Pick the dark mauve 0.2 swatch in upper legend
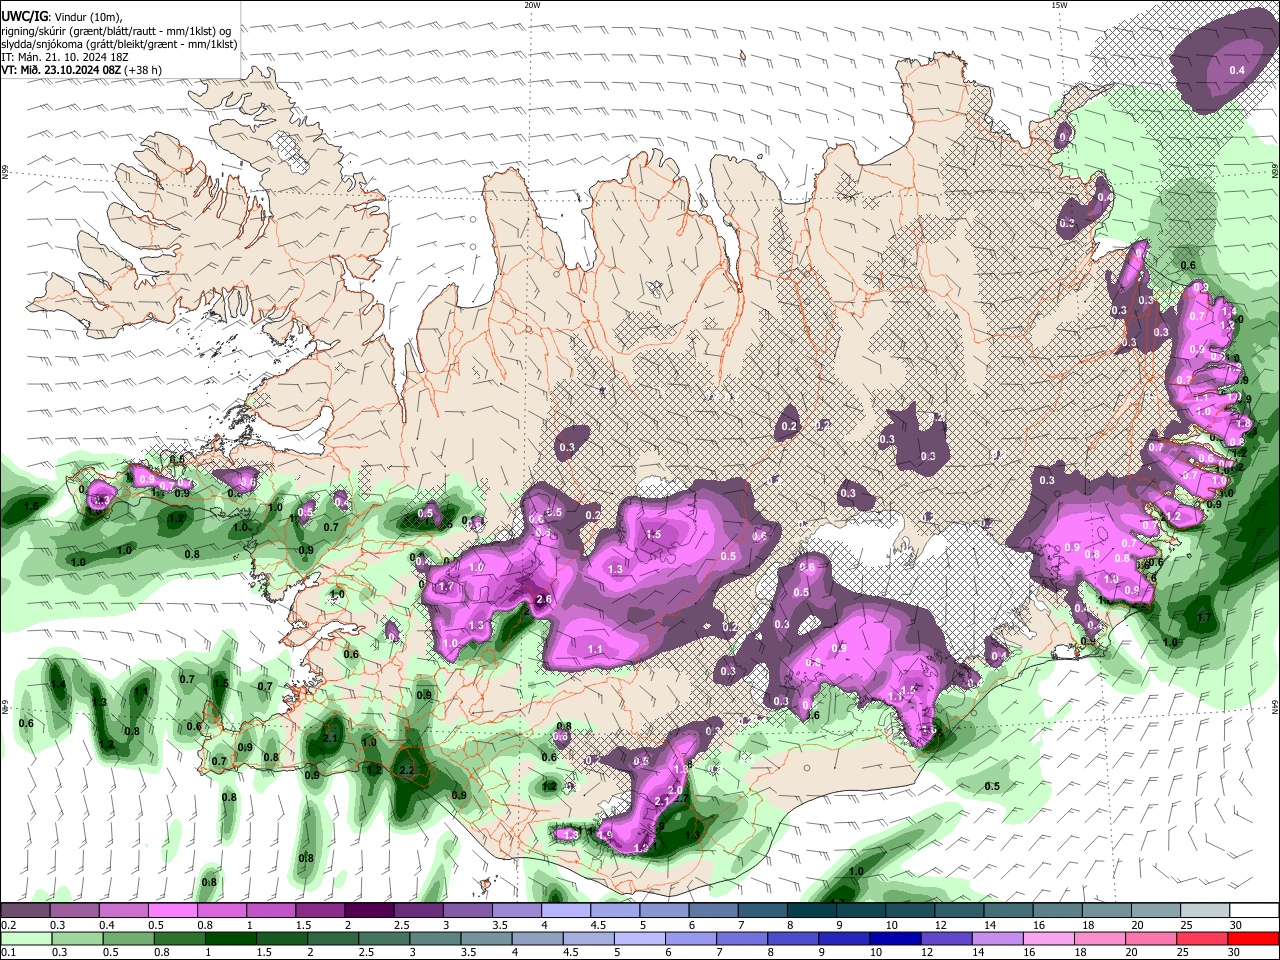This screenshot has width=1280, height=960. point(25,910)
